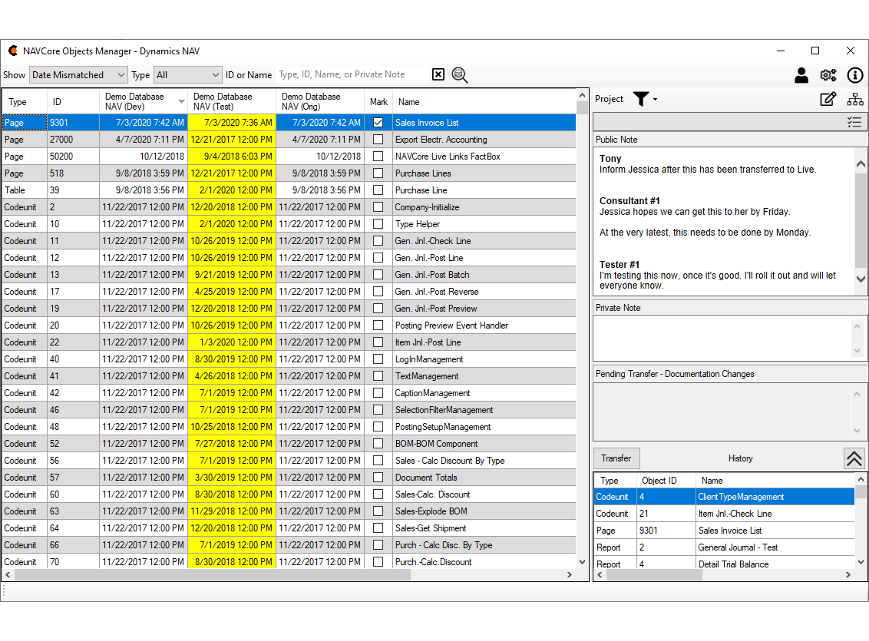Click the information icon
Screen dimensions: 869x641
(x=855, y=75)
